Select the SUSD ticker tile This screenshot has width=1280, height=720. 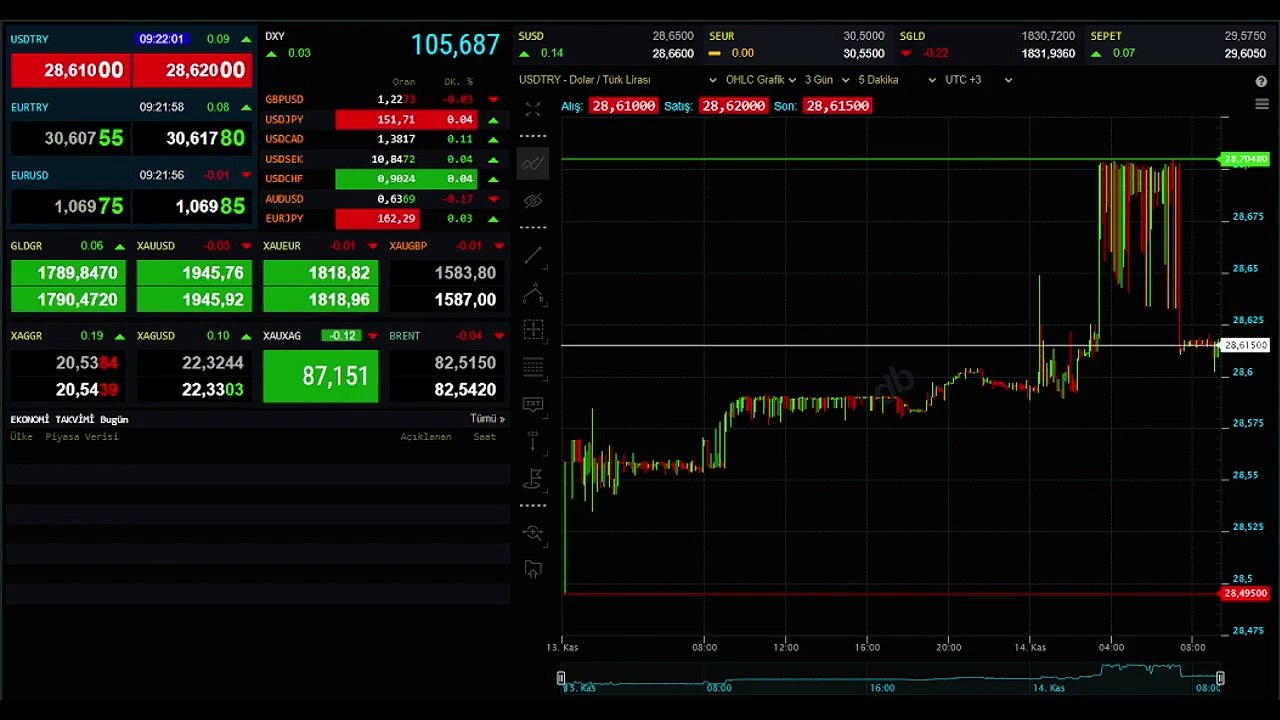pyautogui.click(x=606, y=44)
